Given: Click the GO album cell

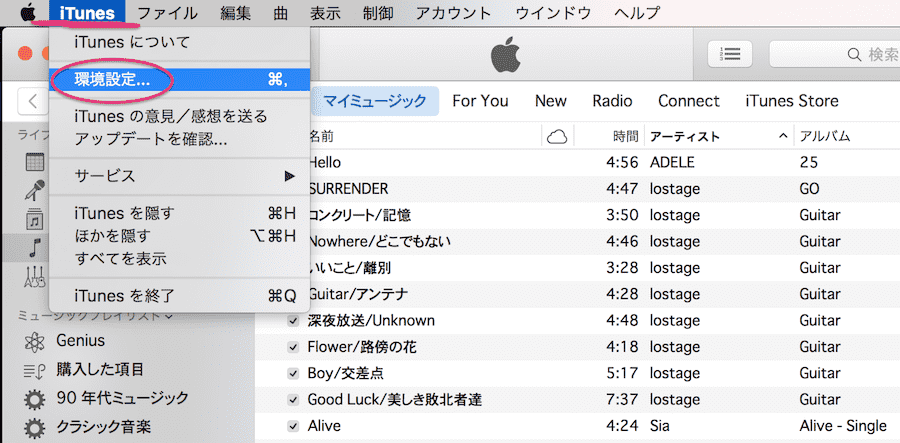Looking at the screenshot, I should point(809,189).
